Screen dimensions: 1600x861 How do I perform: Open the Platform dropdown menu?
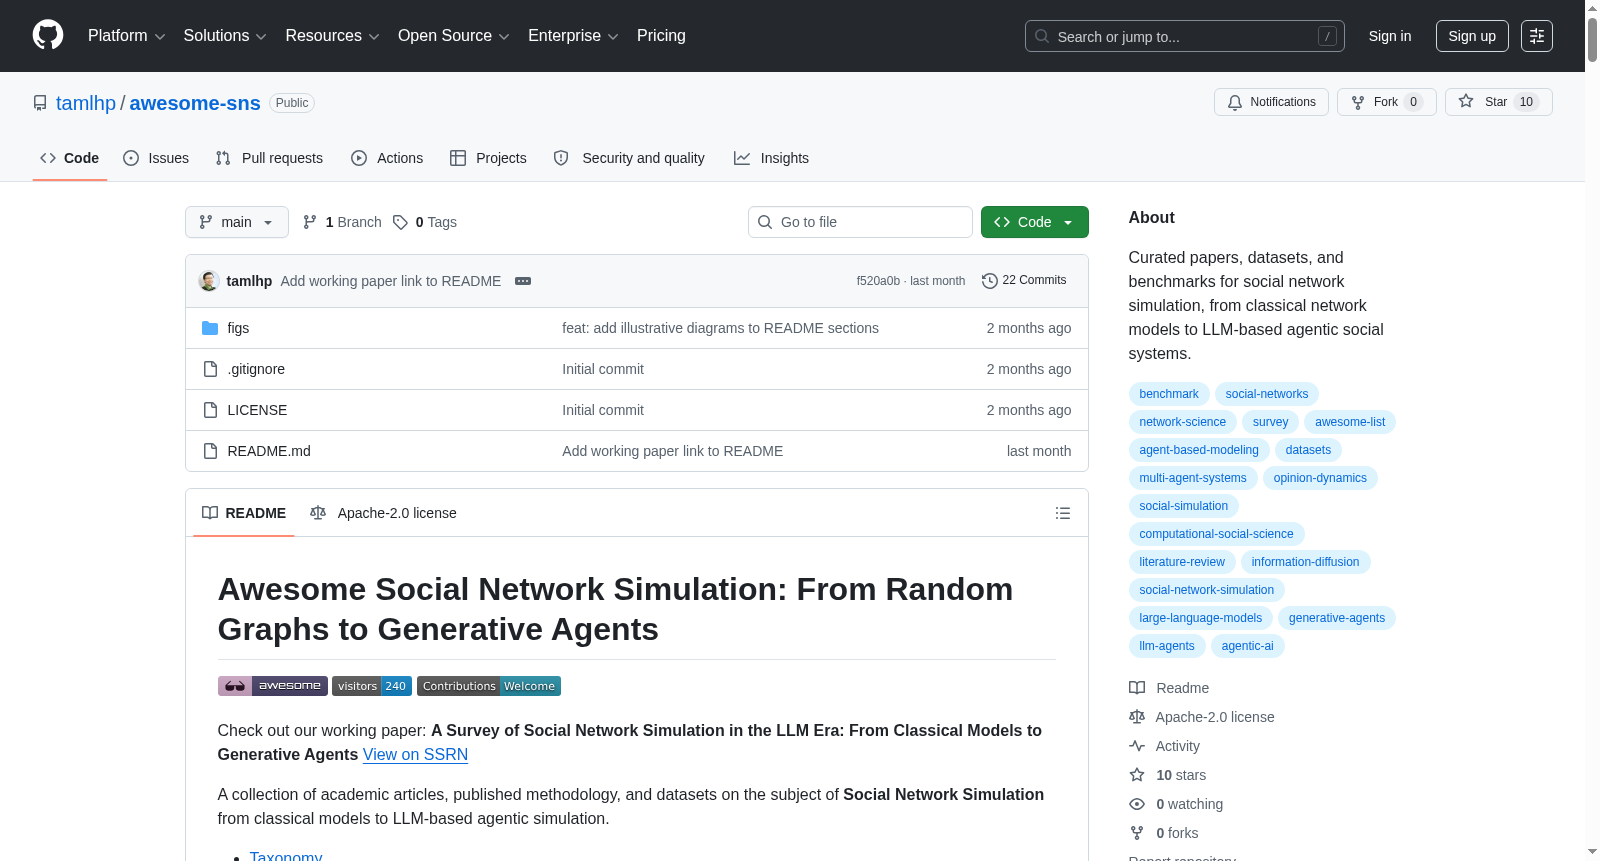[x=127, y=36]
